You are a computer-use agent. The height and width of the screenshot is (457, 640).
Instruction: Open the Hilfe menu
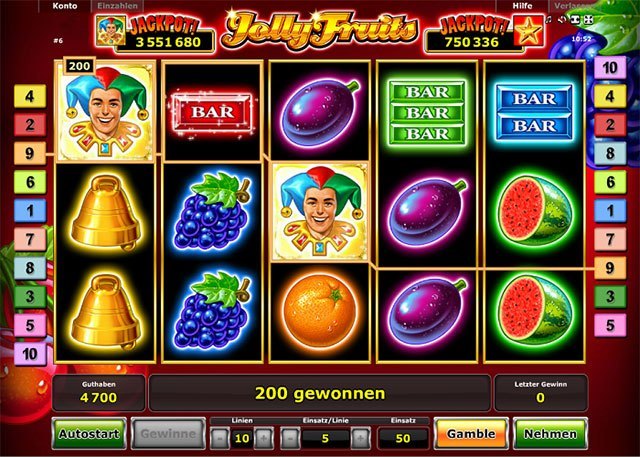point(522,6)
